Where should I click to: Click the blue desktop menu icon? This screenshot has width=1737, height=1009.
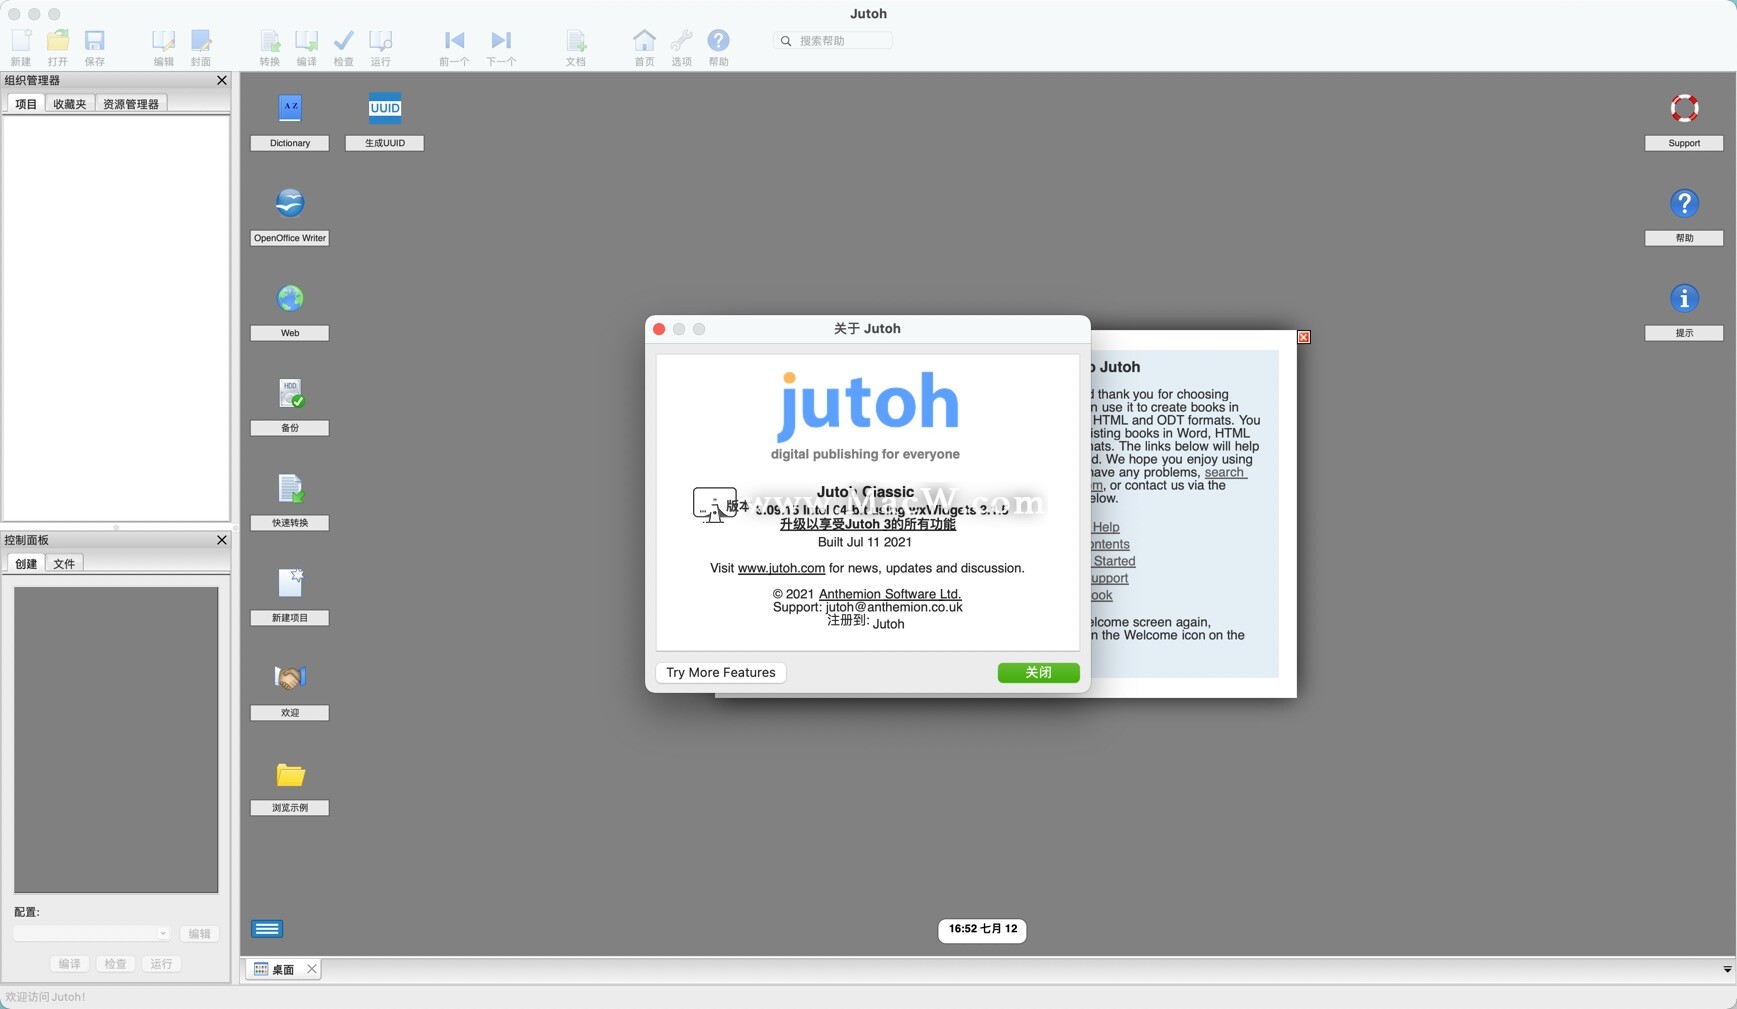[x=267, y=929]
